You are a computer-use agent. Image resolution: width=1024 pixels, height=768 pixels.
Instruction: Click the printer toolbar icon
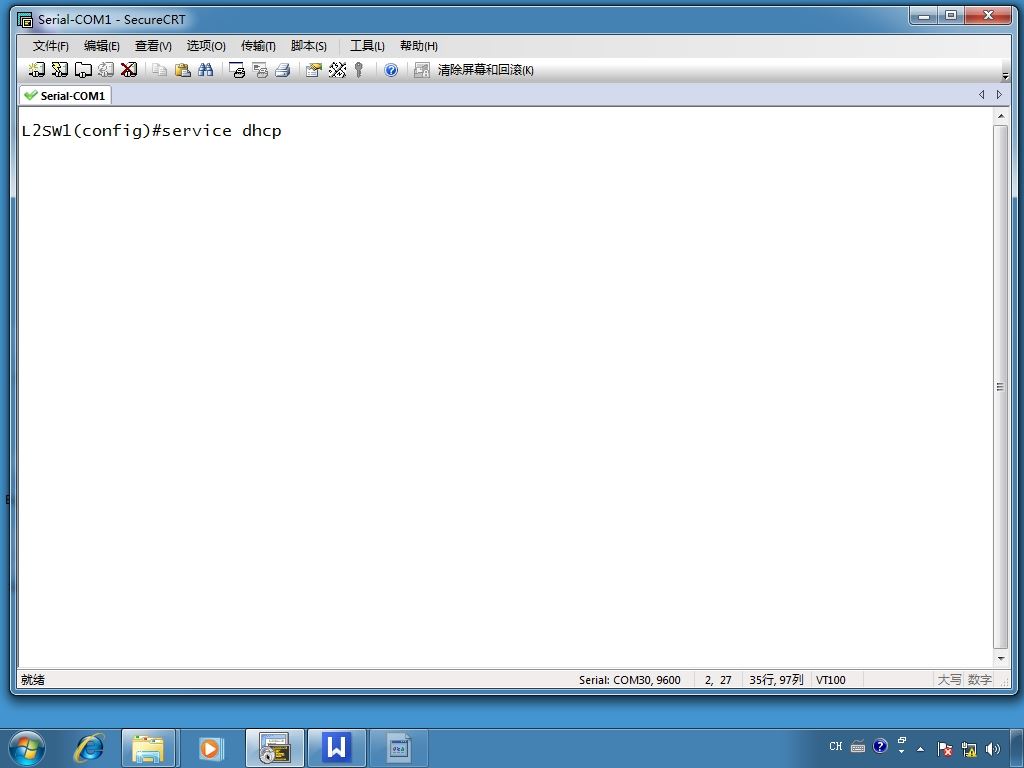(x=282, y=70)
